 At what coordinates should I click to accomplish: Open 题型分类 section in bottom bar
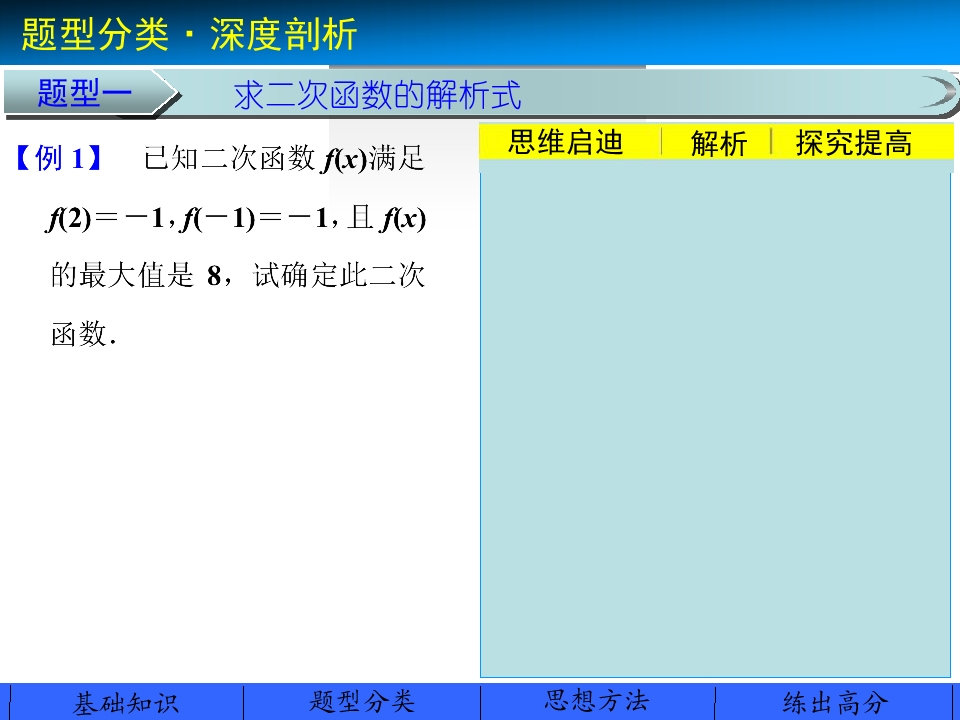tap(362, 703)
